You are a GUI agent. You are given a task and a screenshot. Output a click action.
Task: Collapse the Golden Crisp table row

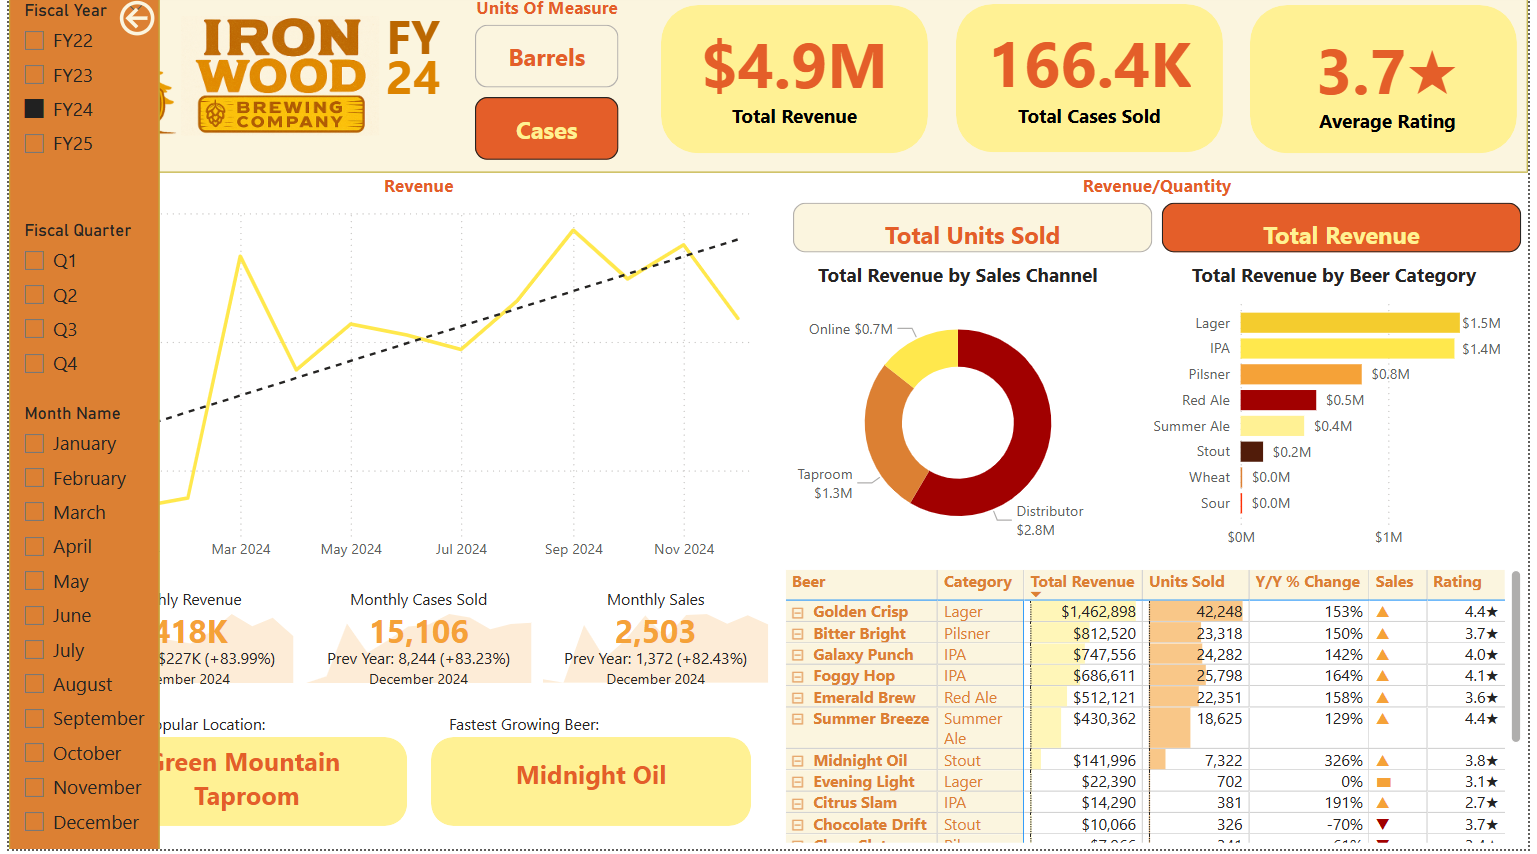[x=796, y=611]
